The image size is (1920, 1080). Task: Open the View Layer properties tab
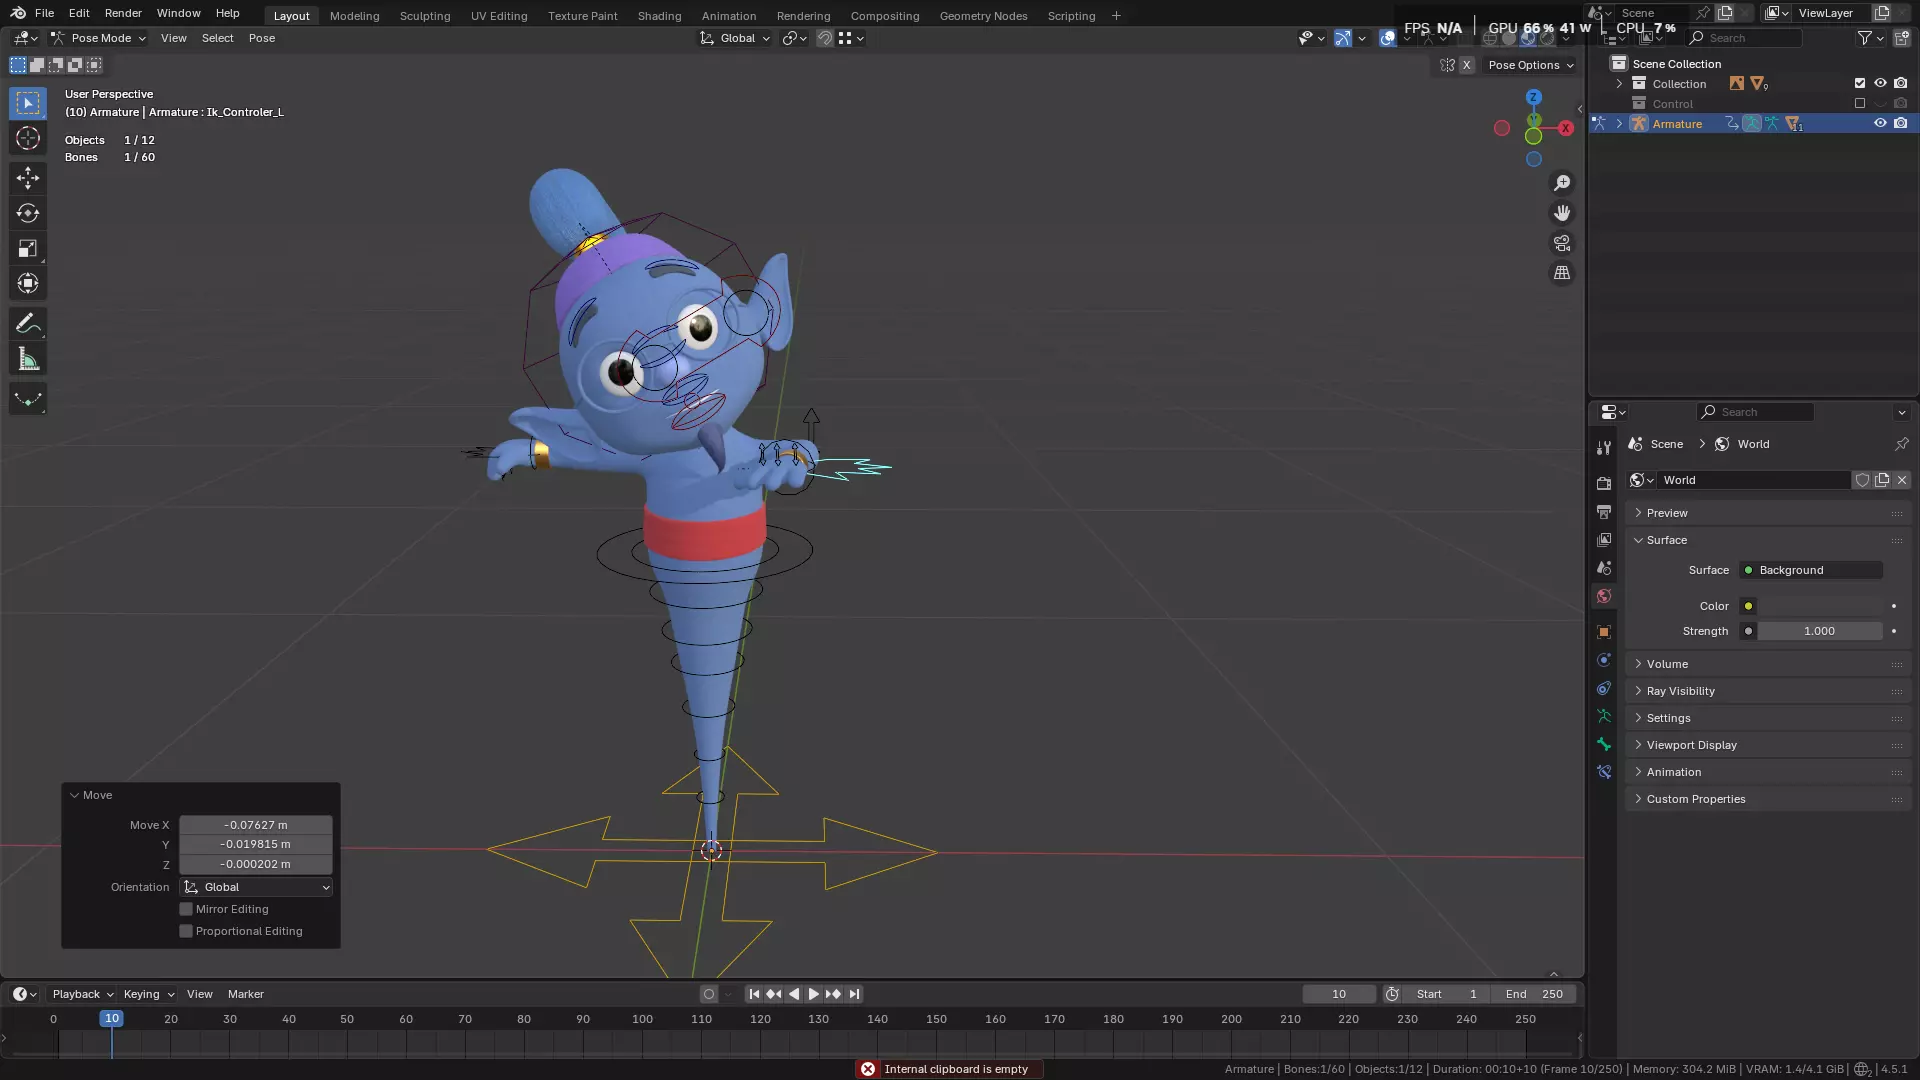[x=1604, y=539]
